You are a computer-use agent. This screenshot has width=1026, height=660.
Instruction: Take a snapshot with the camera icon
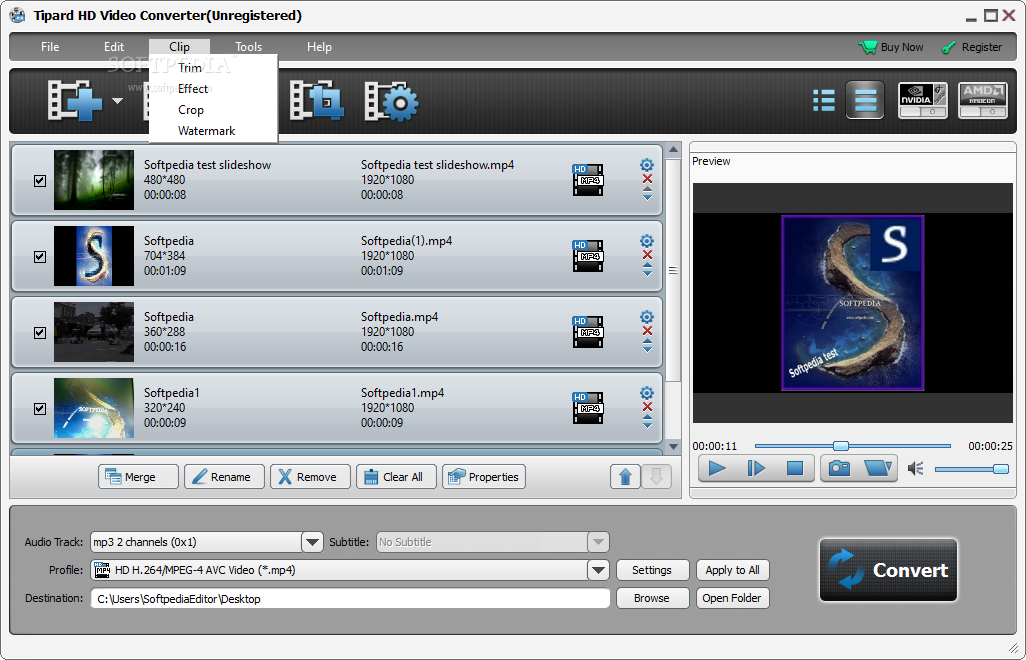(839, 468)
